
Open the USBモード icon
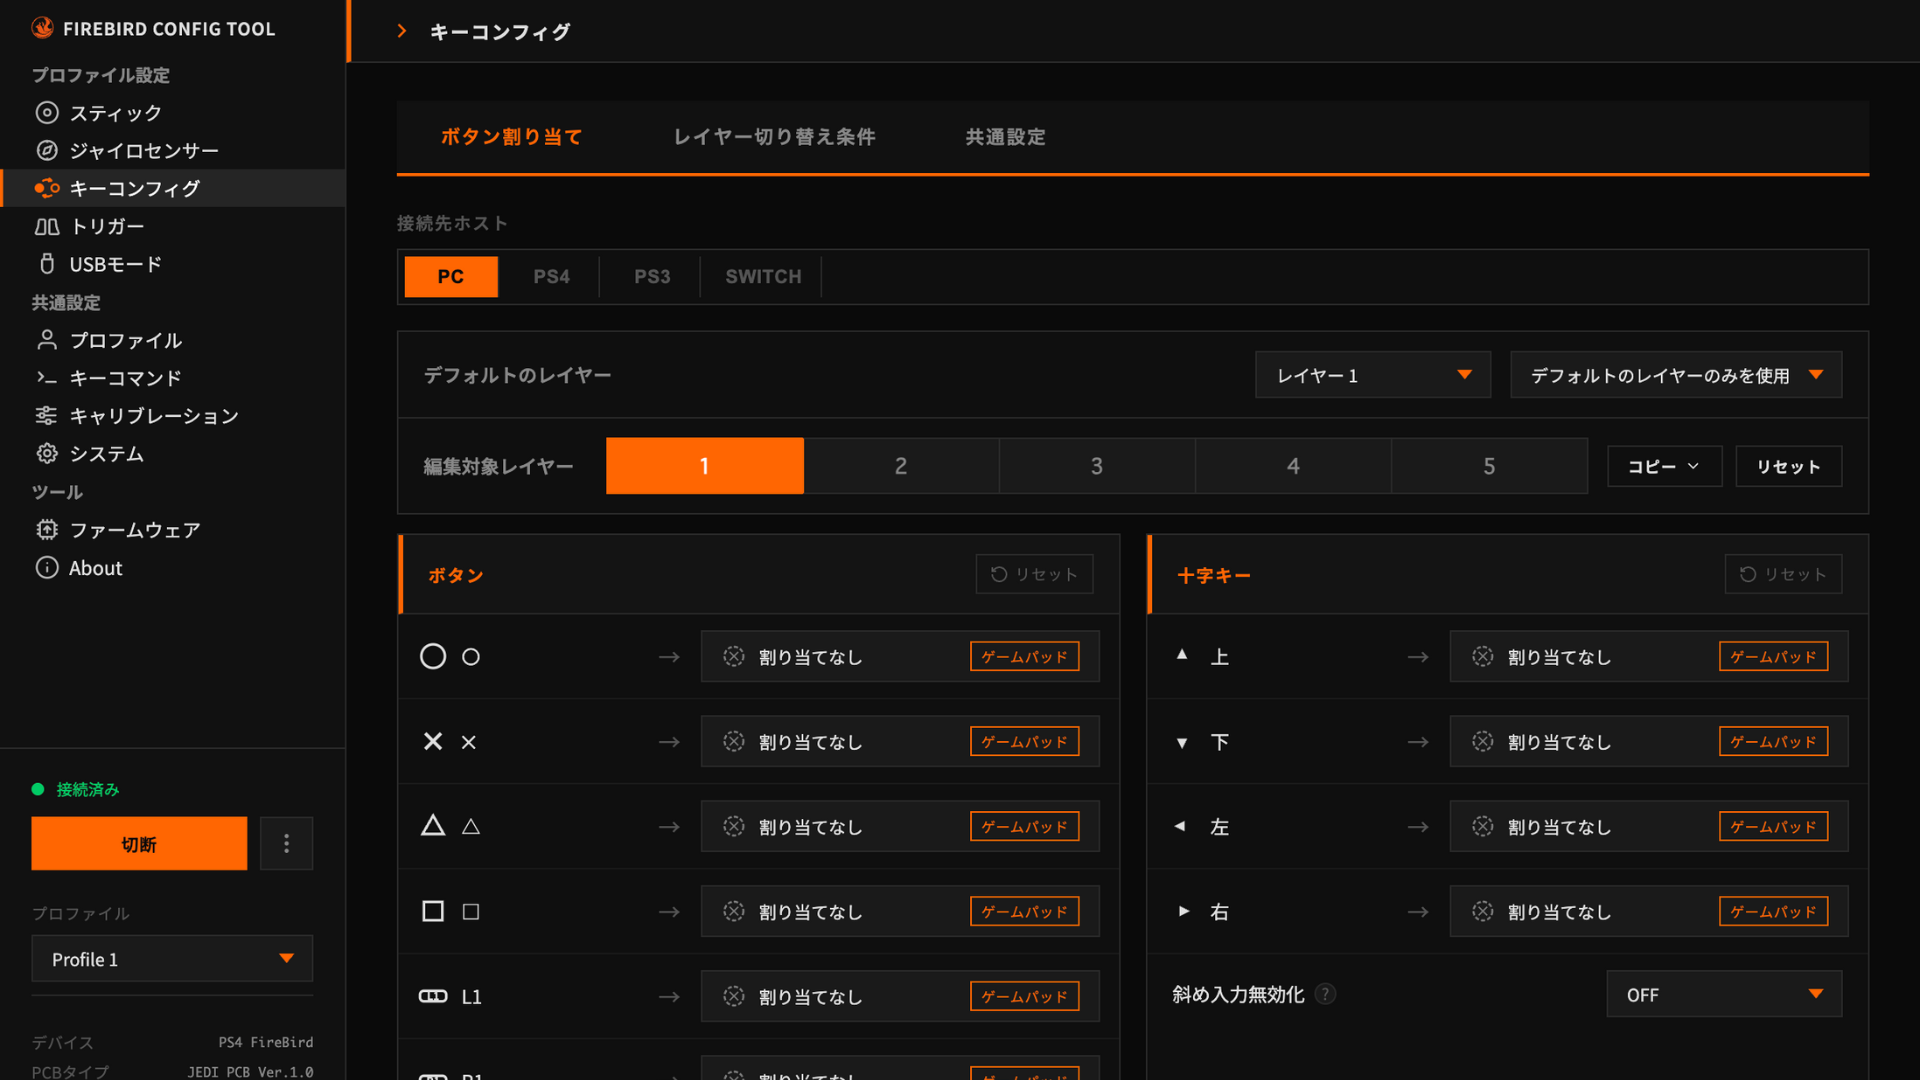(47, 264)
